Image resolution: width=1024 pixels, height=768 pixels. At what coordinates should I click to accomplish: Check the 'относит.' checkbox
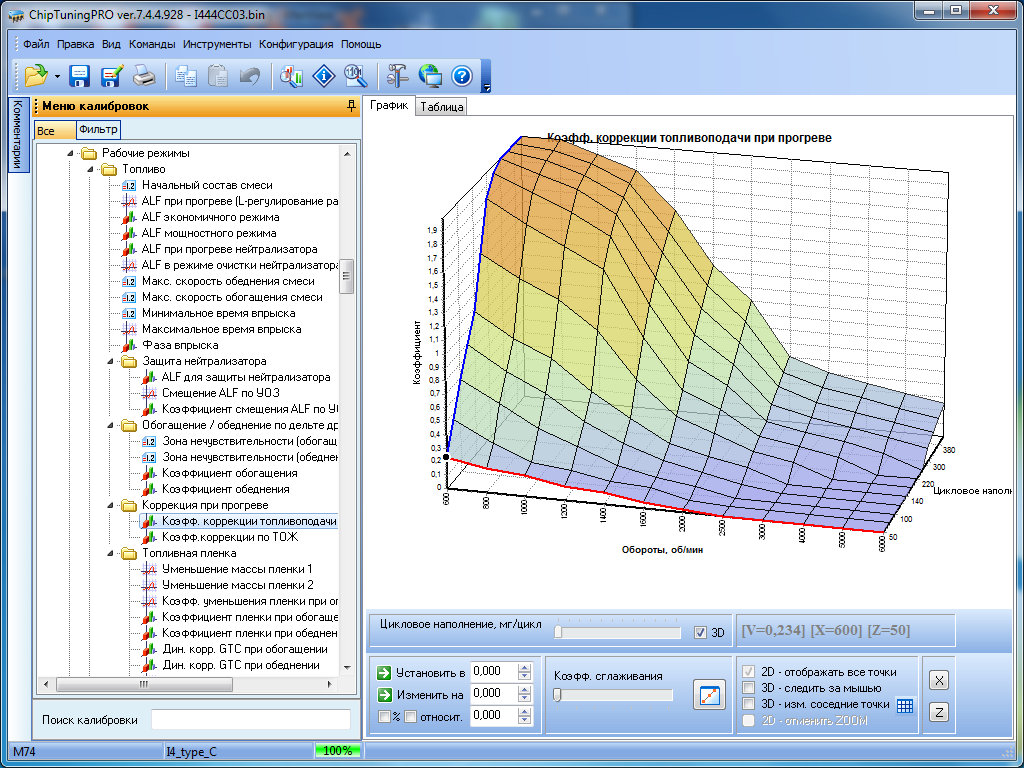(410, 715)
